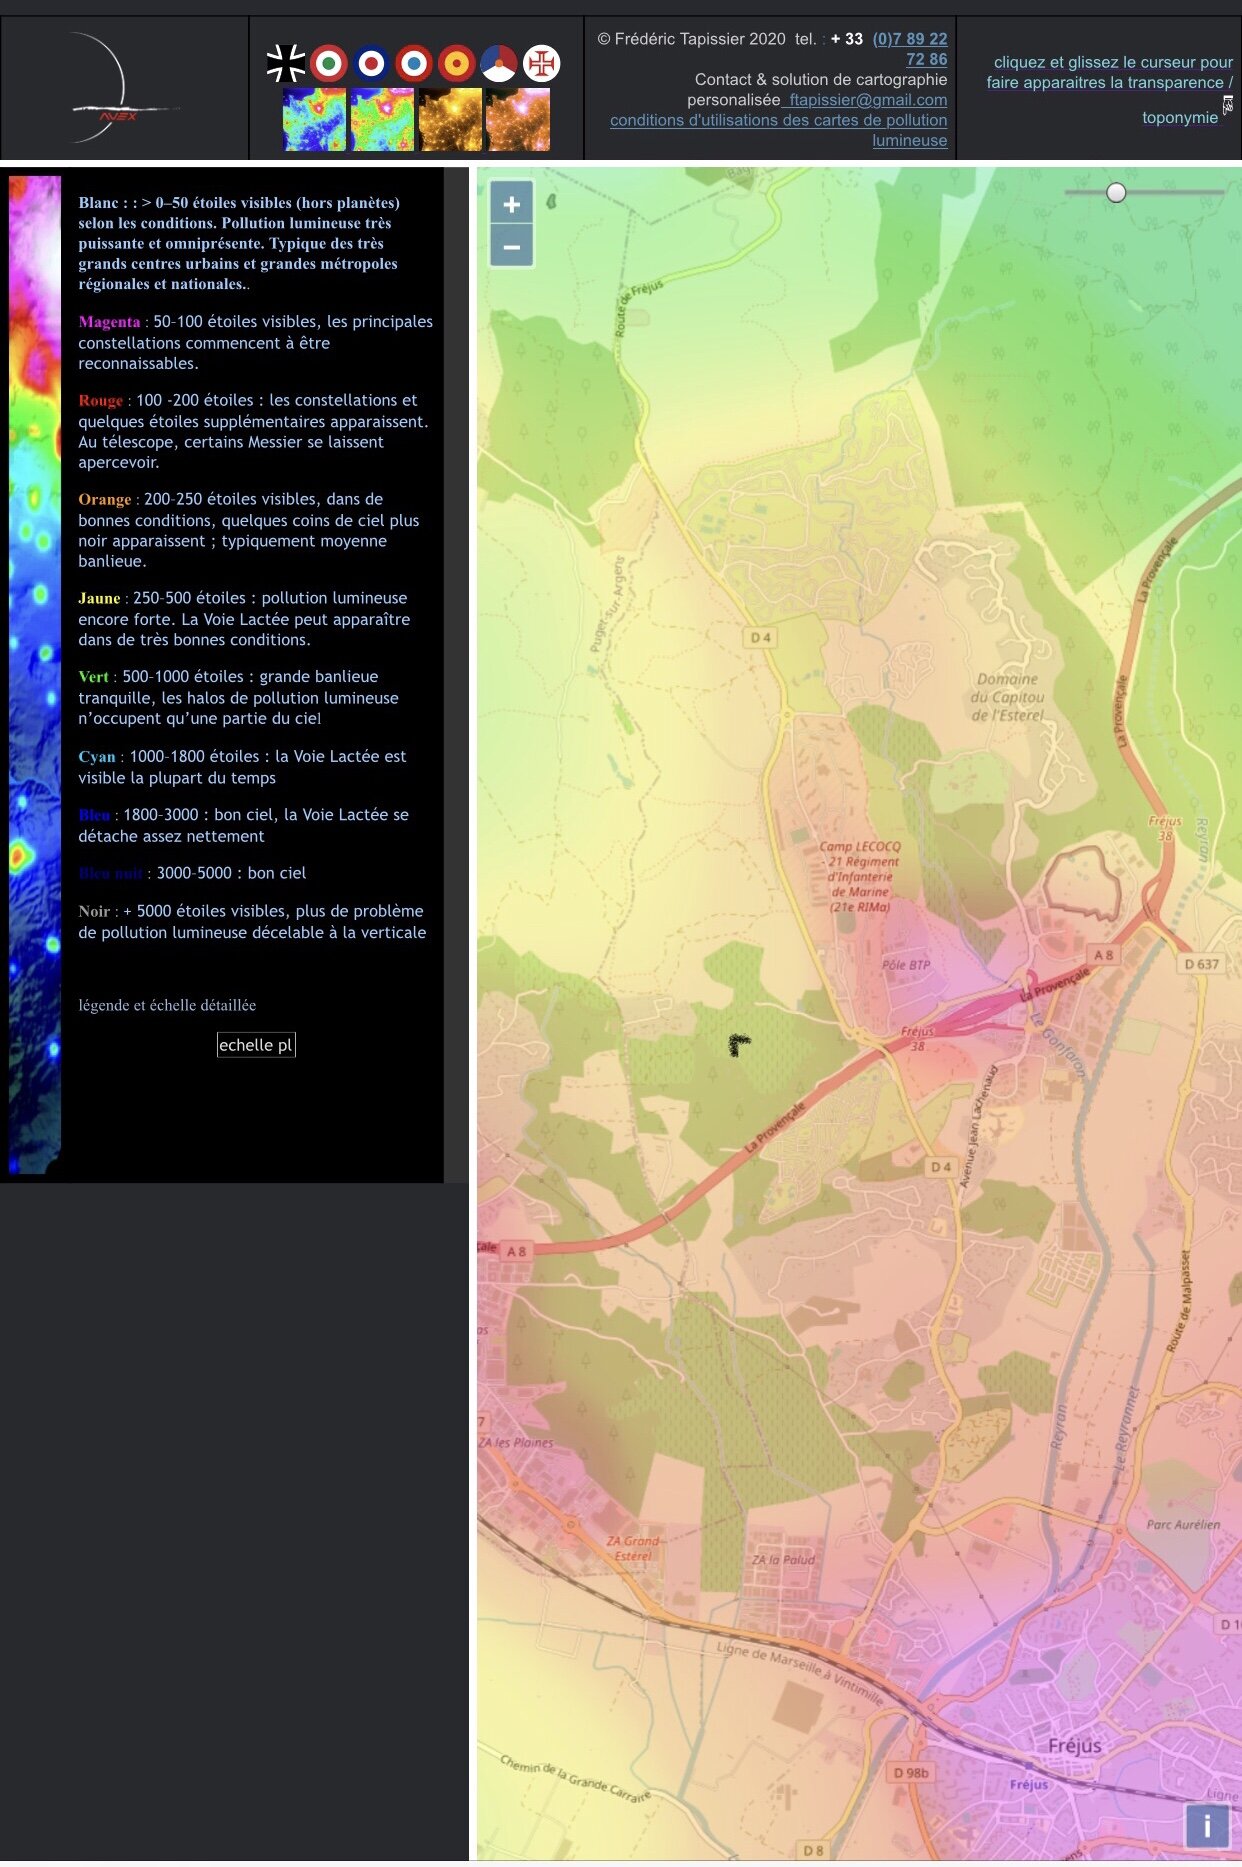Click 'Avenue Jean Lachenaud' map label
The height and width of the screenshot is (1867, 1242).
click(x=978, y=1127)
